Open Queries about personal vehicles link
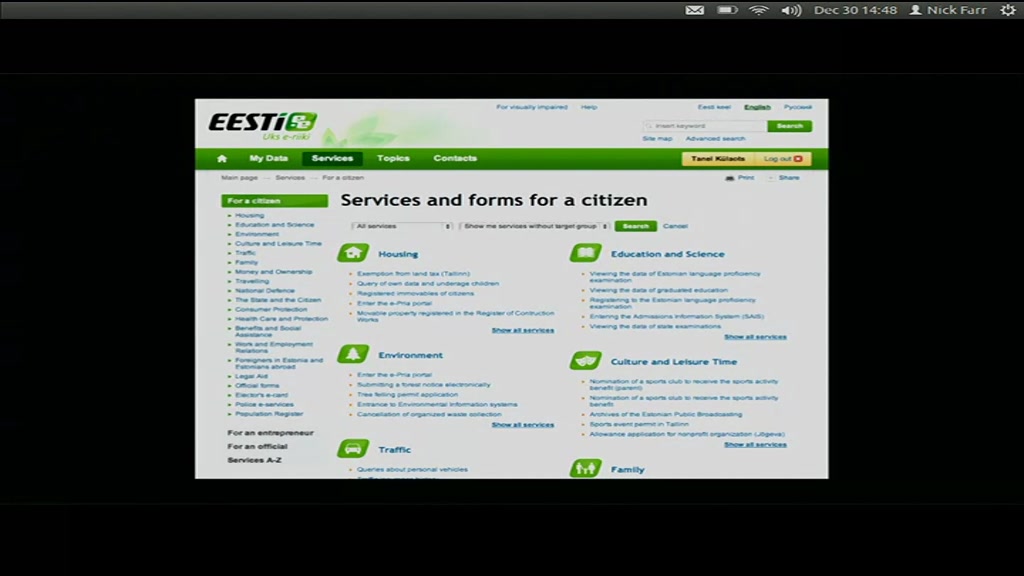The image size is (1024, 576). [x=412, y=470]
